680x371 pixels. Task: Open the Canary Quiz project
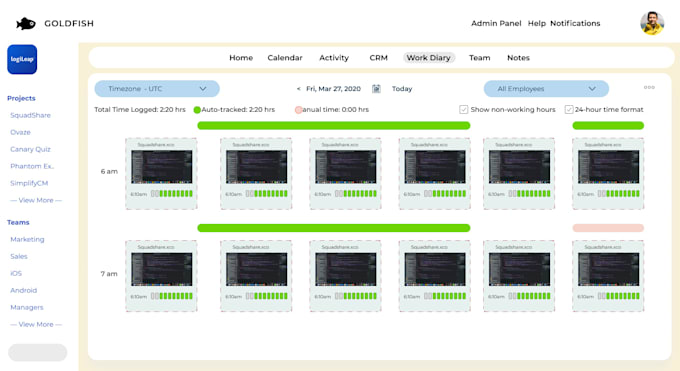tap(30, 149)
